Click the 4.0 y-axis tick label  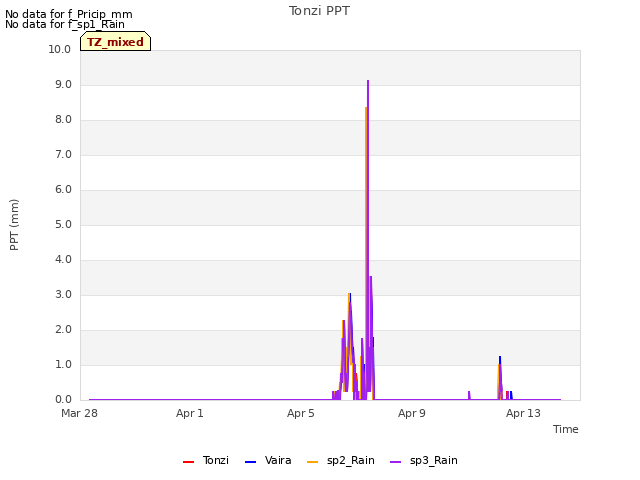pyautogui.click(x=63, y=260)
